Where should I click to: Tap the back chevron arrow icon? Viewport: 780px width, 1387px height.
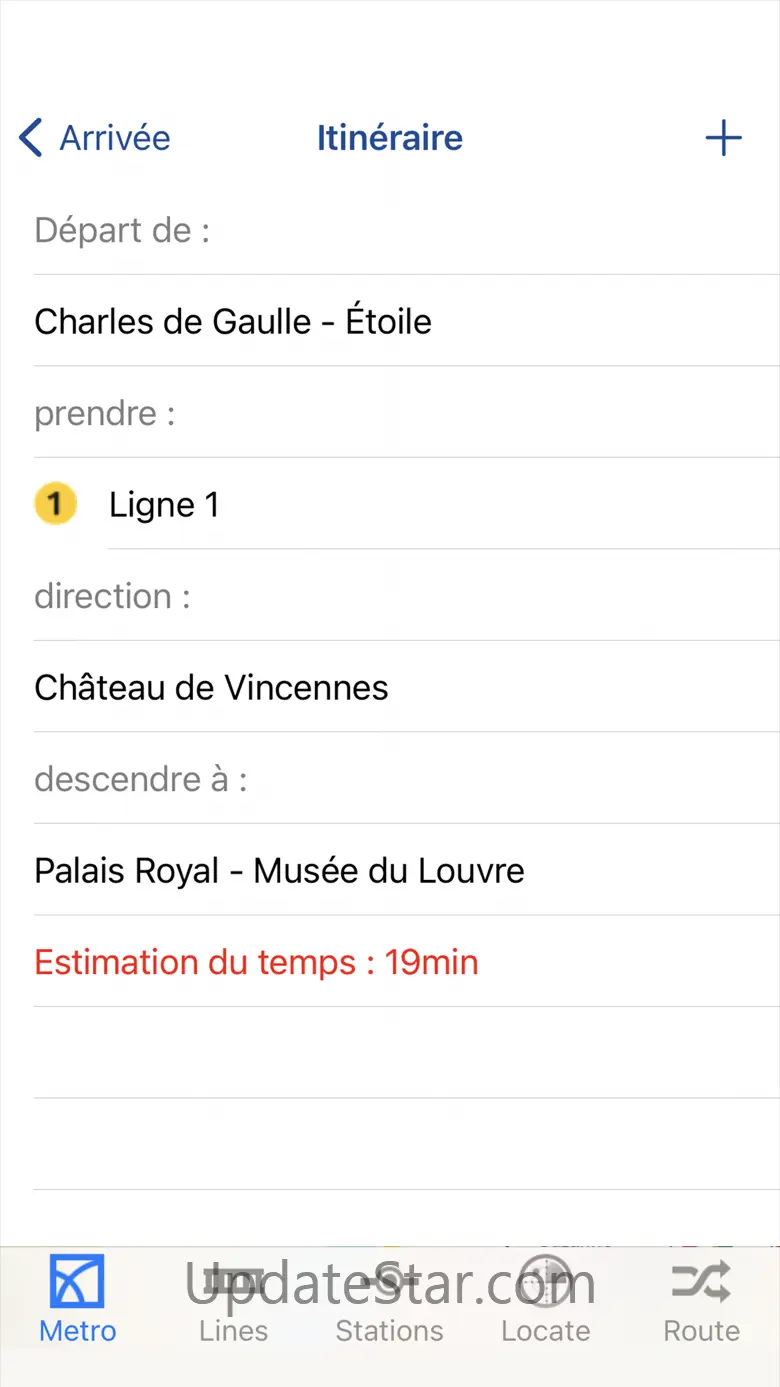[x=31, y=138]
